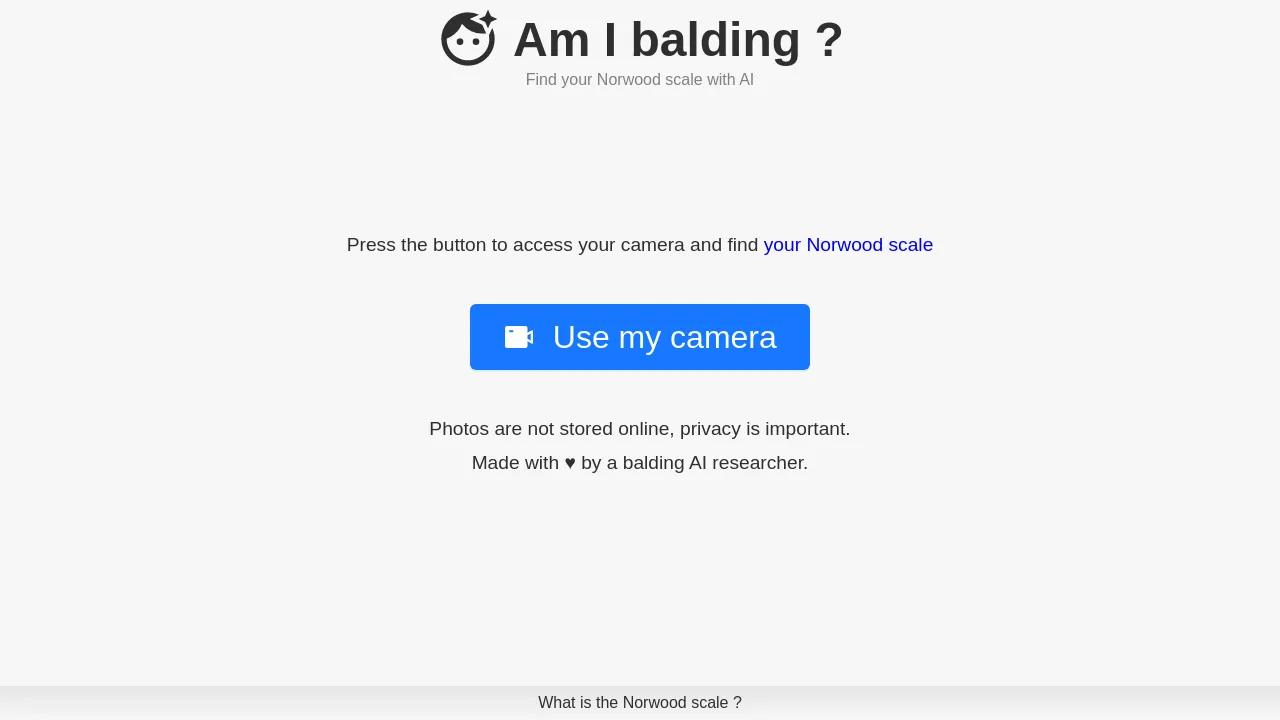Viewport: 1280px width, 720px height.
Task: Click the "Am I balding ?" heading
Action: click(x=677, y=40)
